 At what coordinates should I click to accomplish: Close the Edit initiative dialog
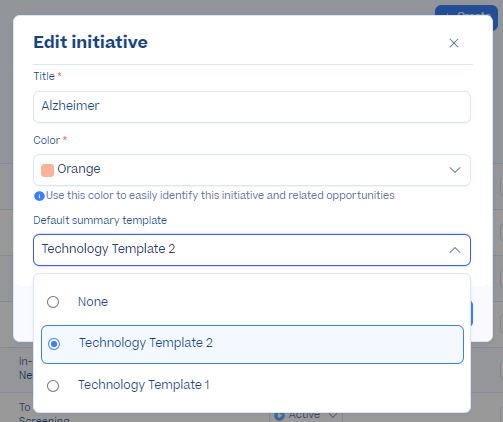(454, 43)
